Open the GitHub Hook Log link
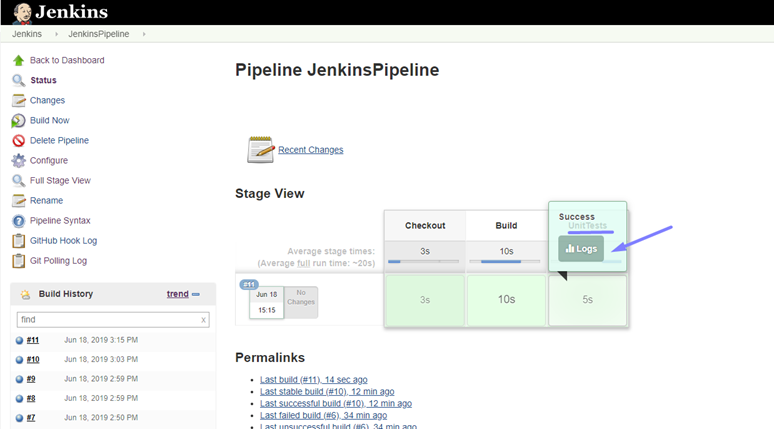 point(63,241)
